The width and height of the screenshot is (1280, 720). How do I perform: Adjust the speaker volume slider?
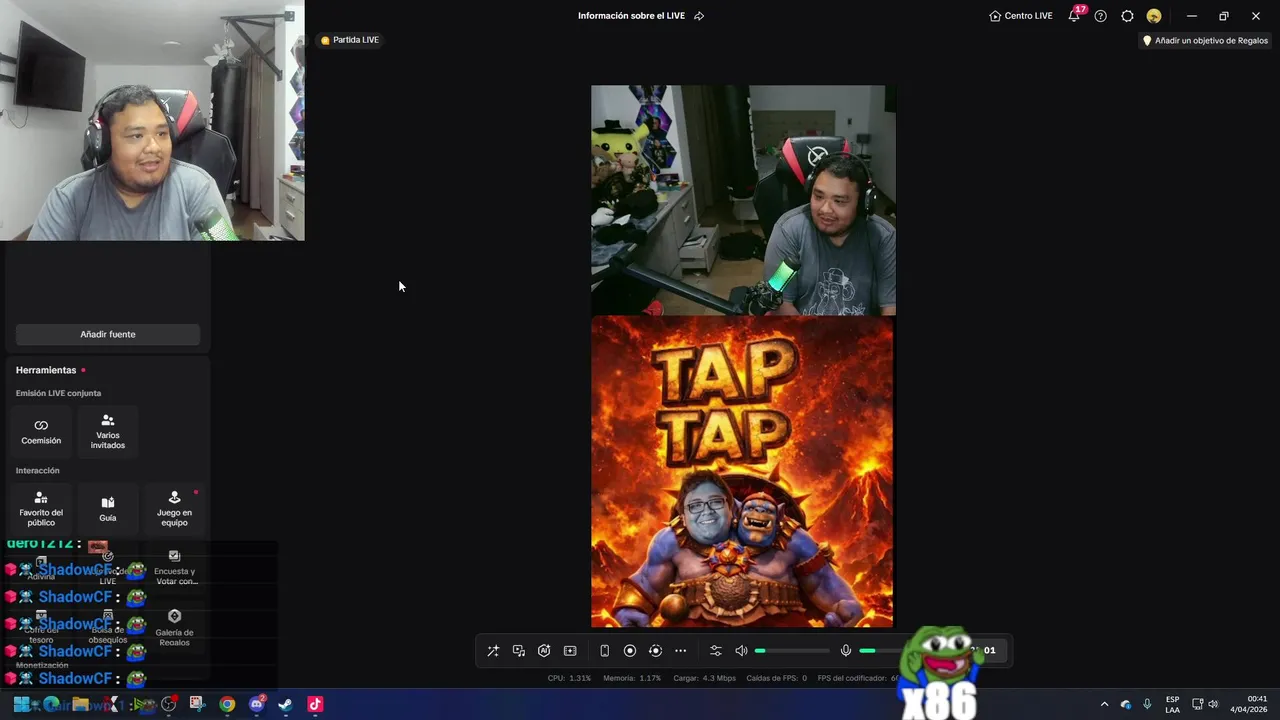coord(792,651)
